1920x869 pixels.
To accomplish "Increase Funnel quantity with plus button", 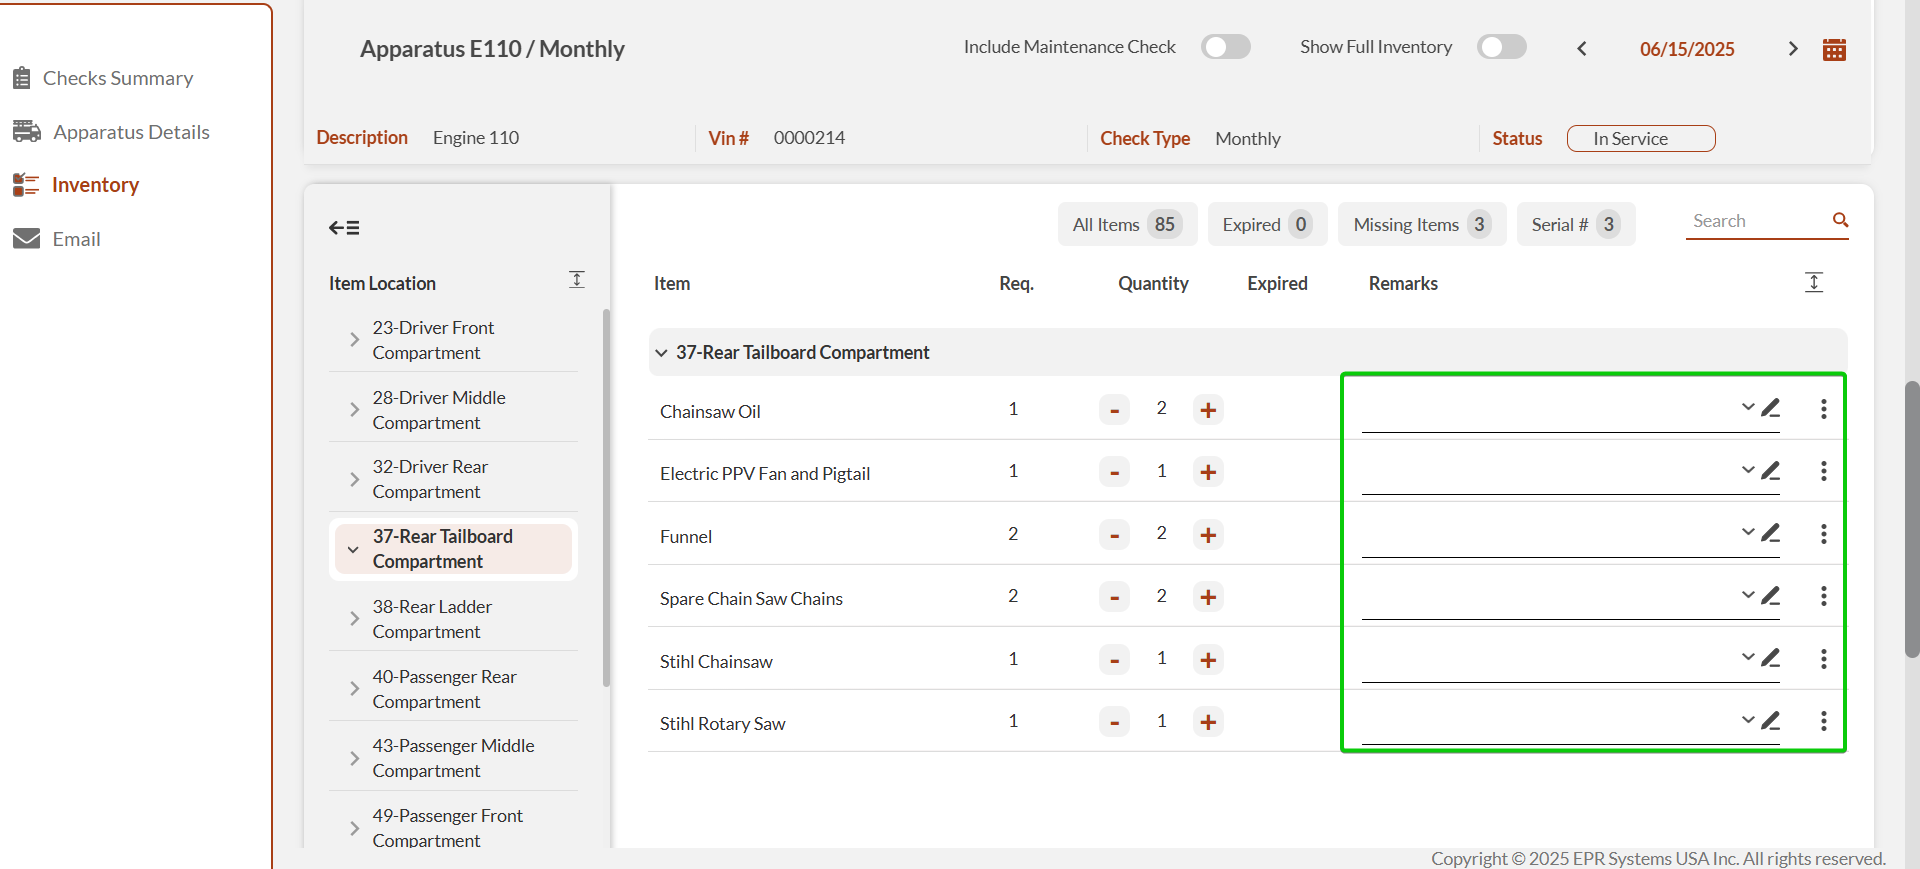I will 1208,535.
